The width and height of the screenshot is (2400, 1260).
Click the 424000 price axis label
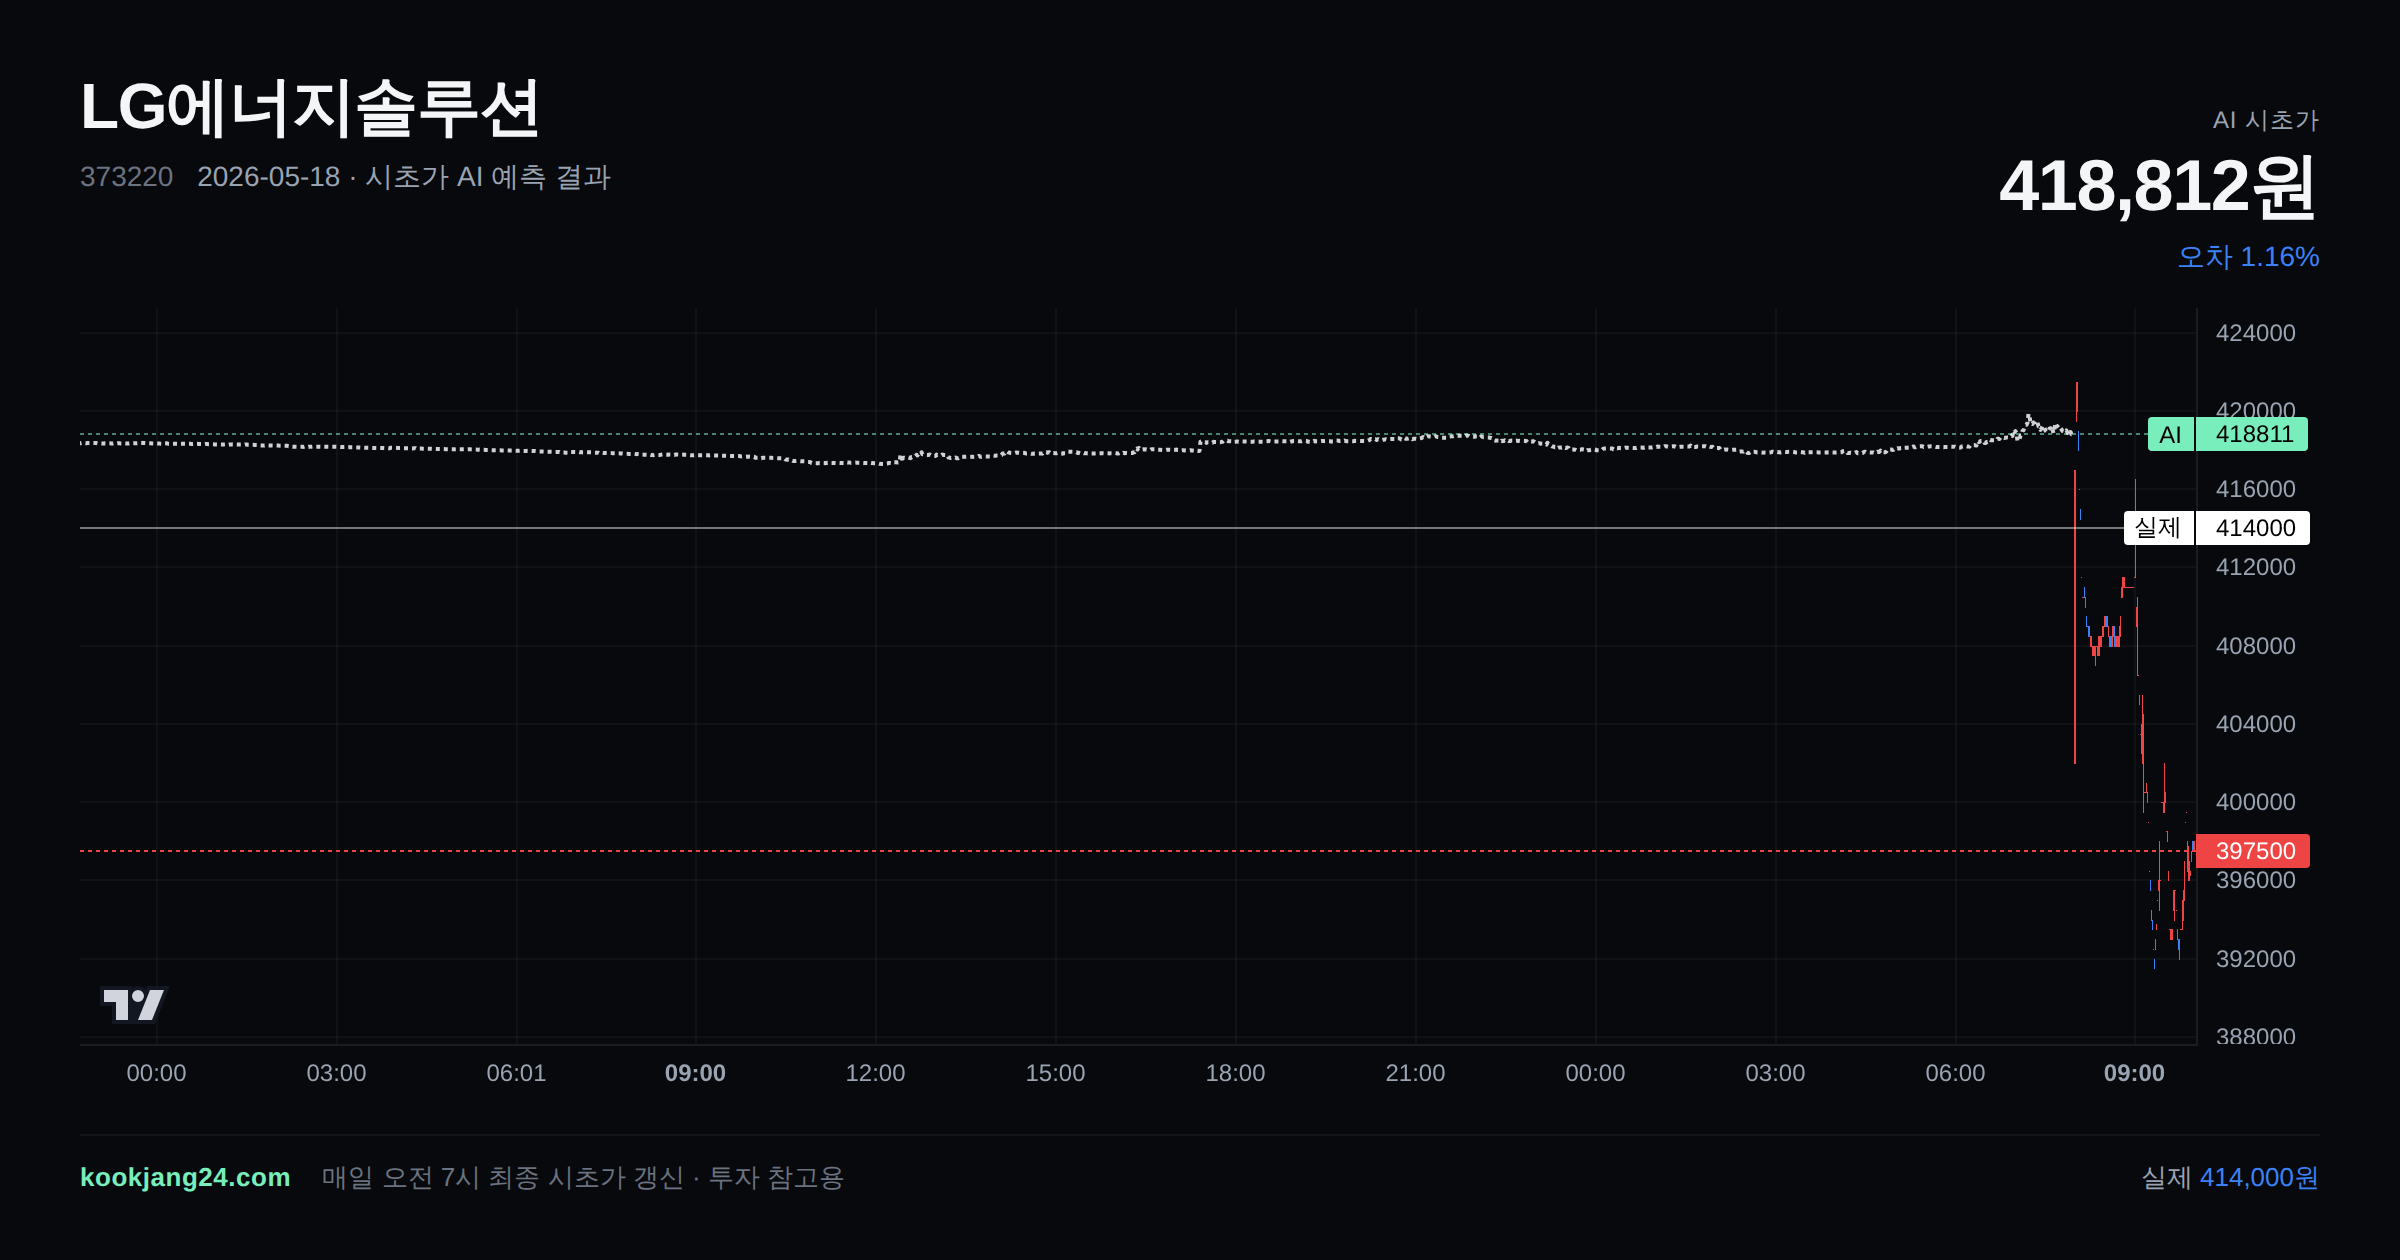(2256, 333)
